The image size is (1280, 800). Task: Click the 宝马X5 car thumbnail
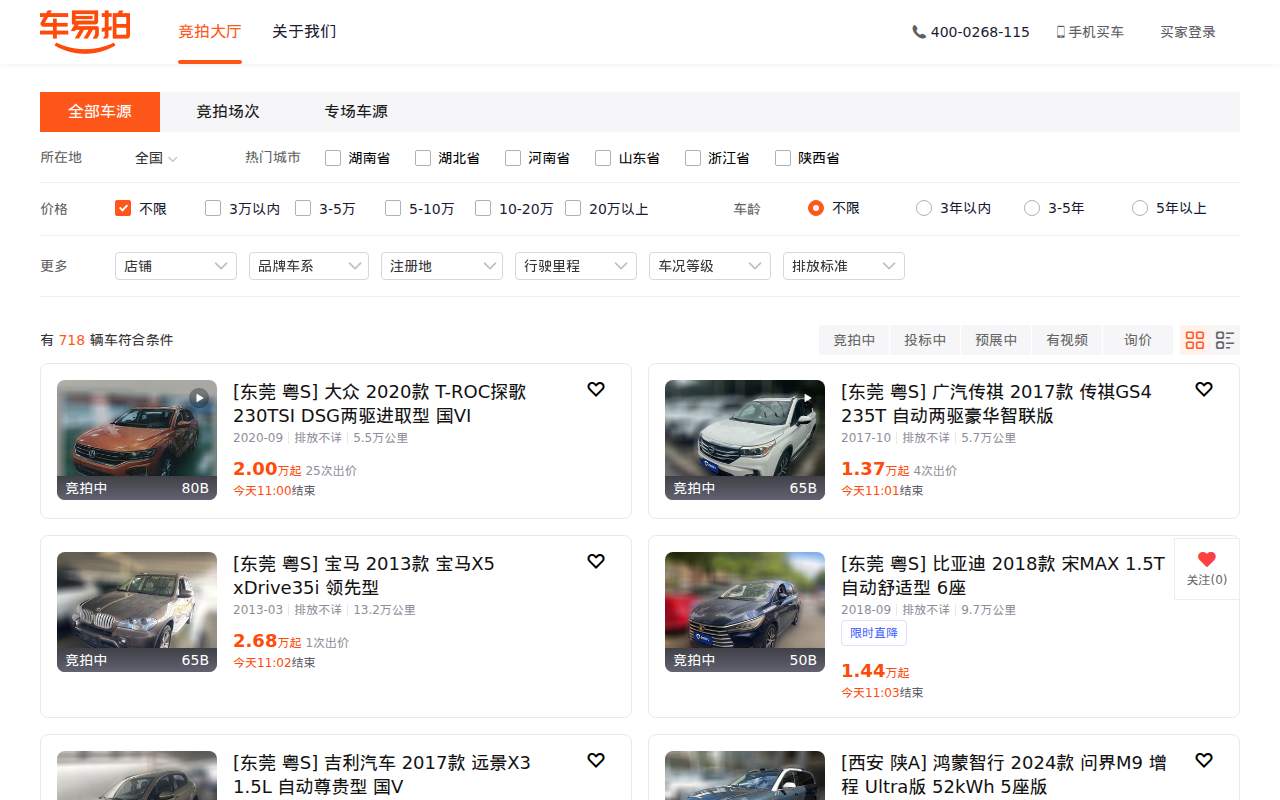137,612
